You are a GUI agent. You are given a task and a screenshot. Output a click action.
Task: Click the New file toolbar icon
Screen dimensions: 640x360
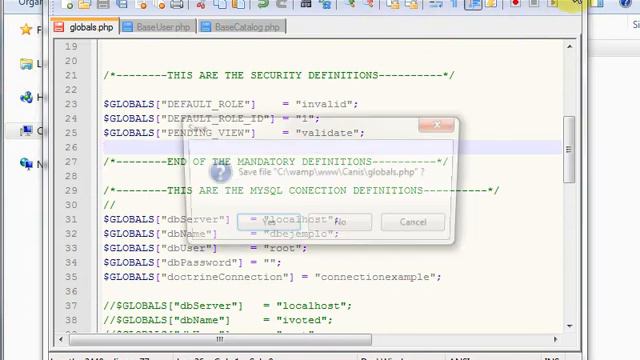point(67,4)
